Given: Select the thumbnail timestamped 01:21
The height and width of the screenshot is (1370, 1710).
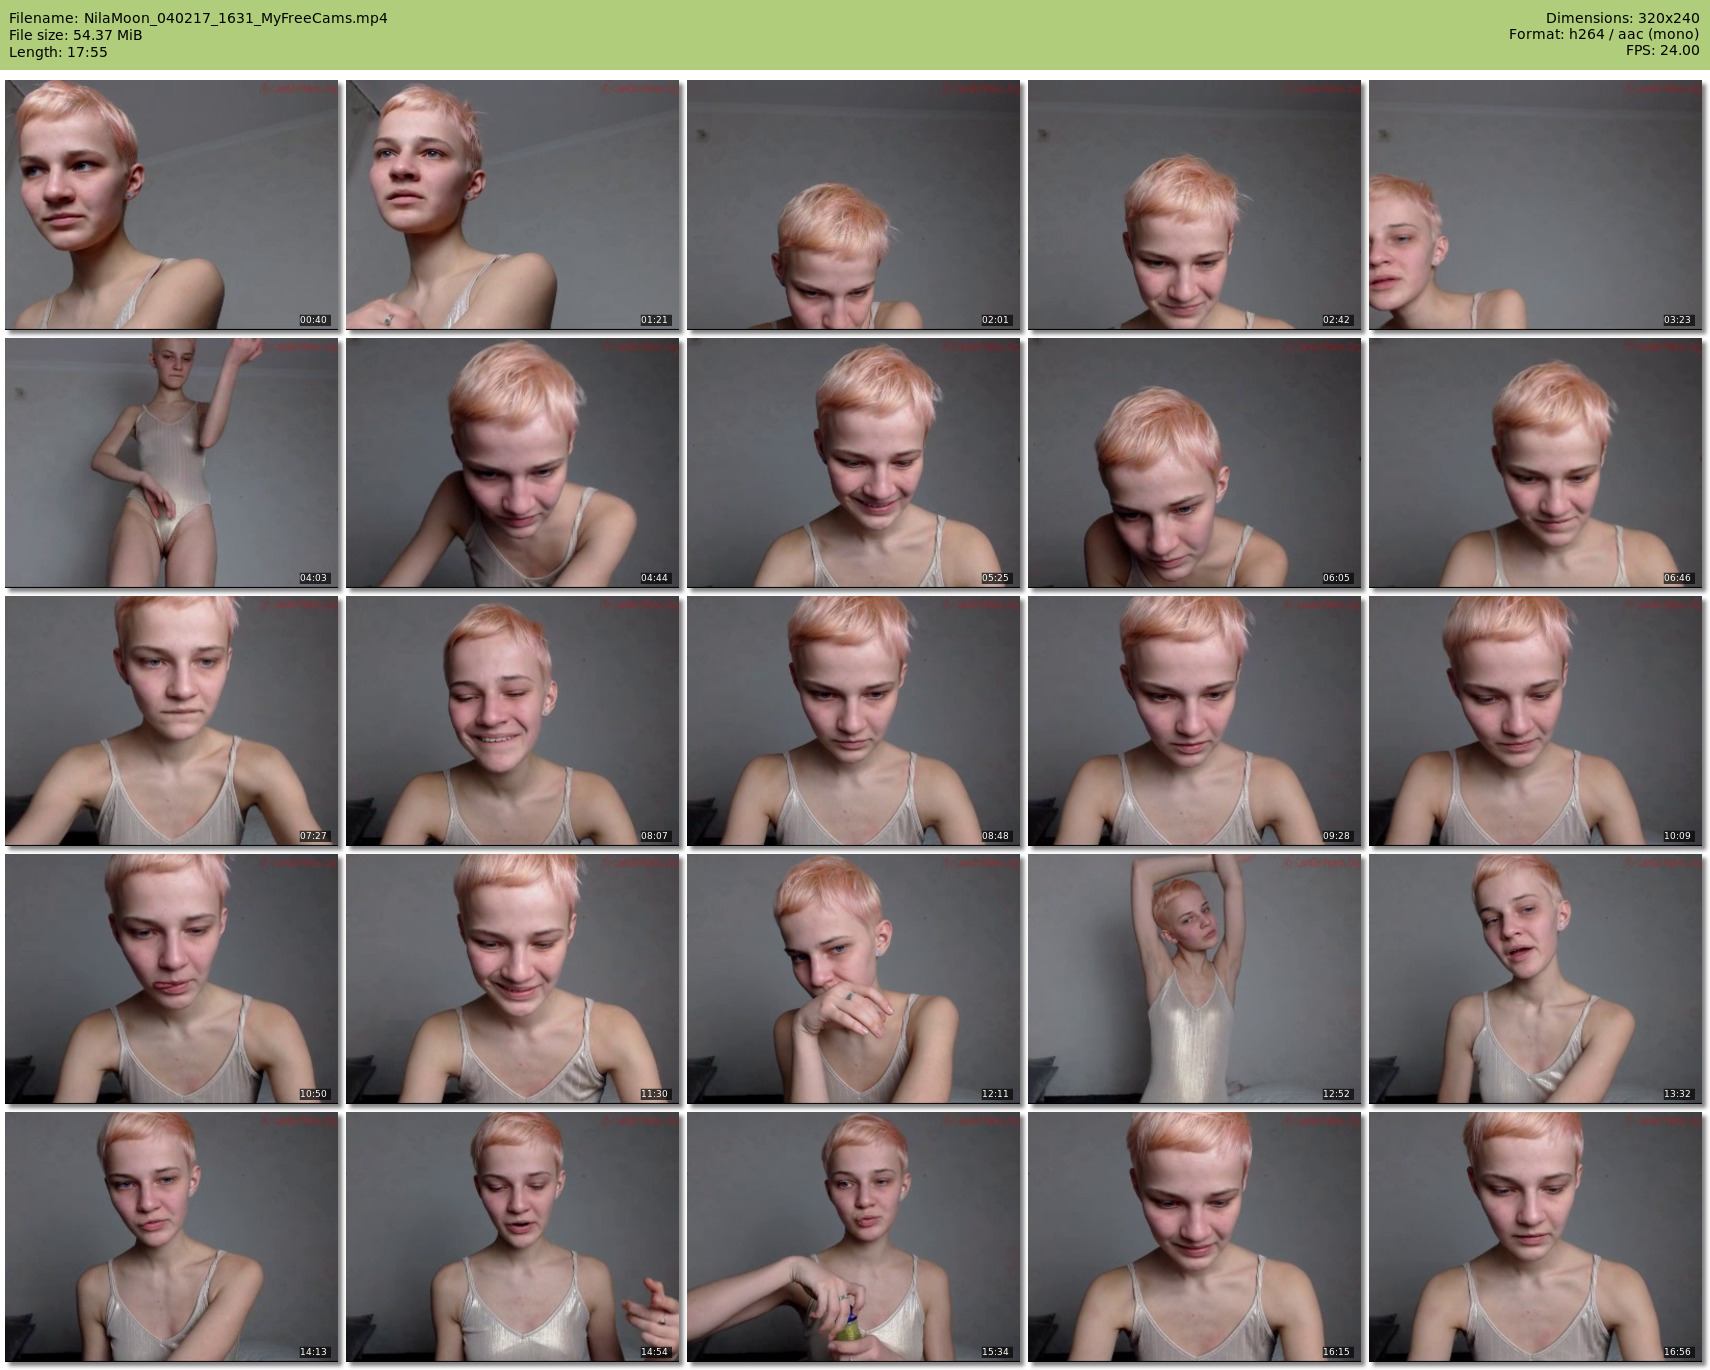Looking at the screenshot, I should pyautogui.click(x=513, y=205).
